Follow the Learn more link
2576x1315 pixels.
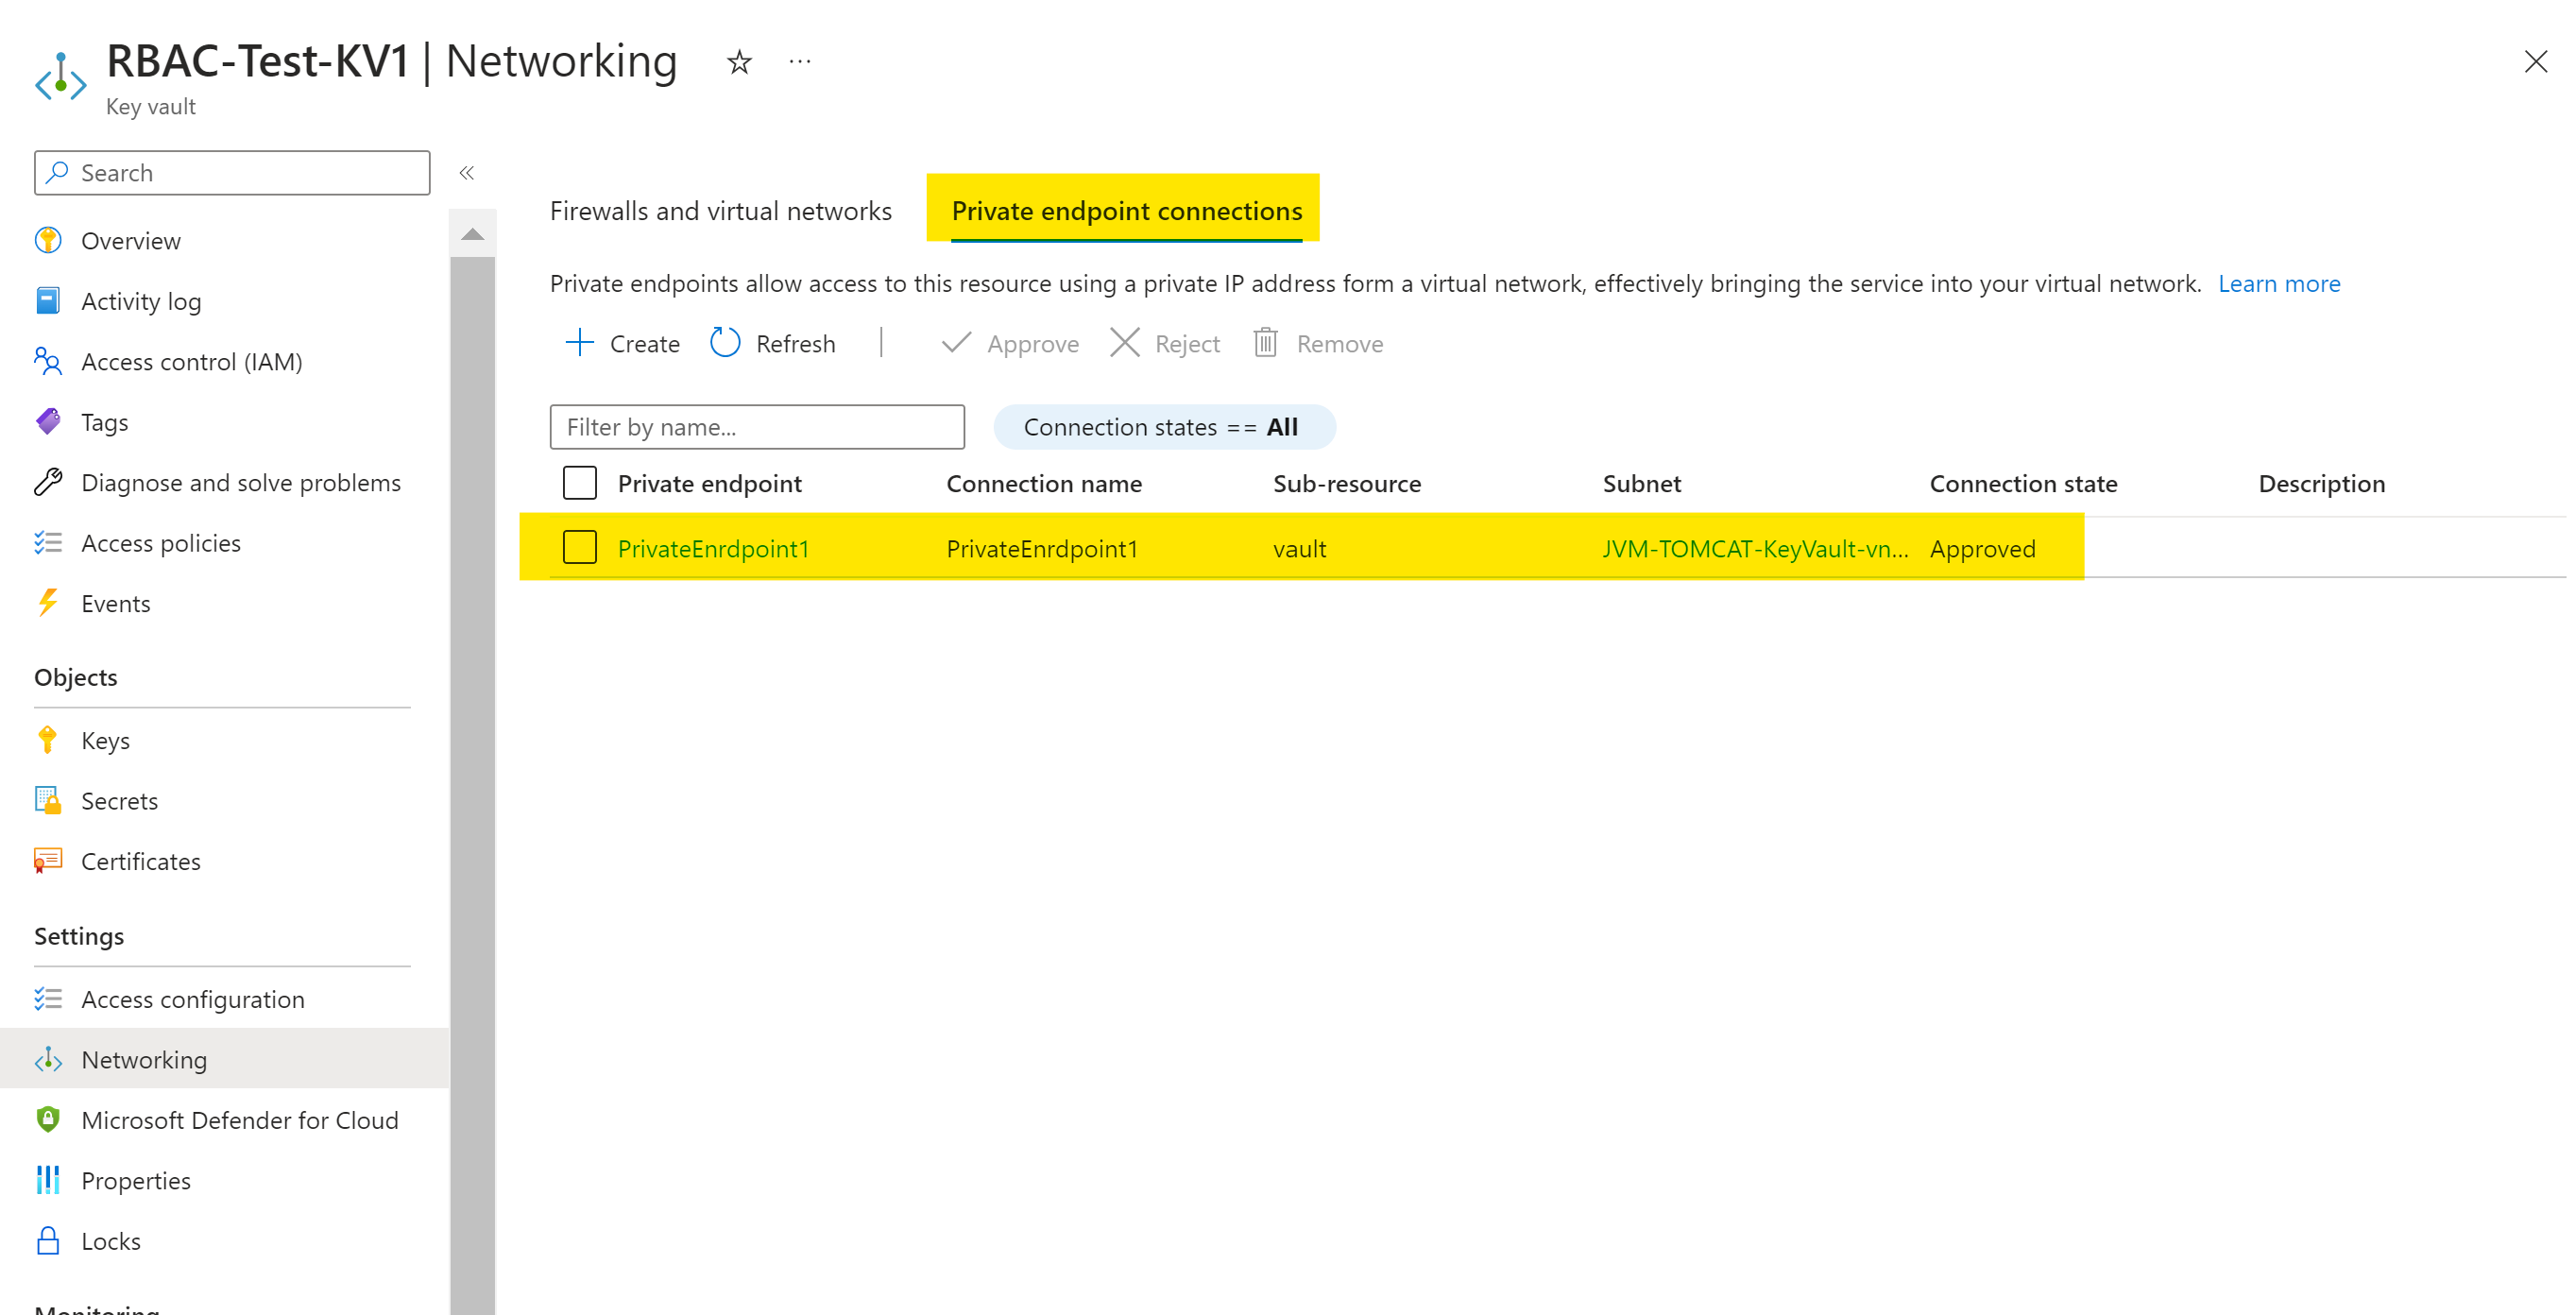tap(2279, 284)
